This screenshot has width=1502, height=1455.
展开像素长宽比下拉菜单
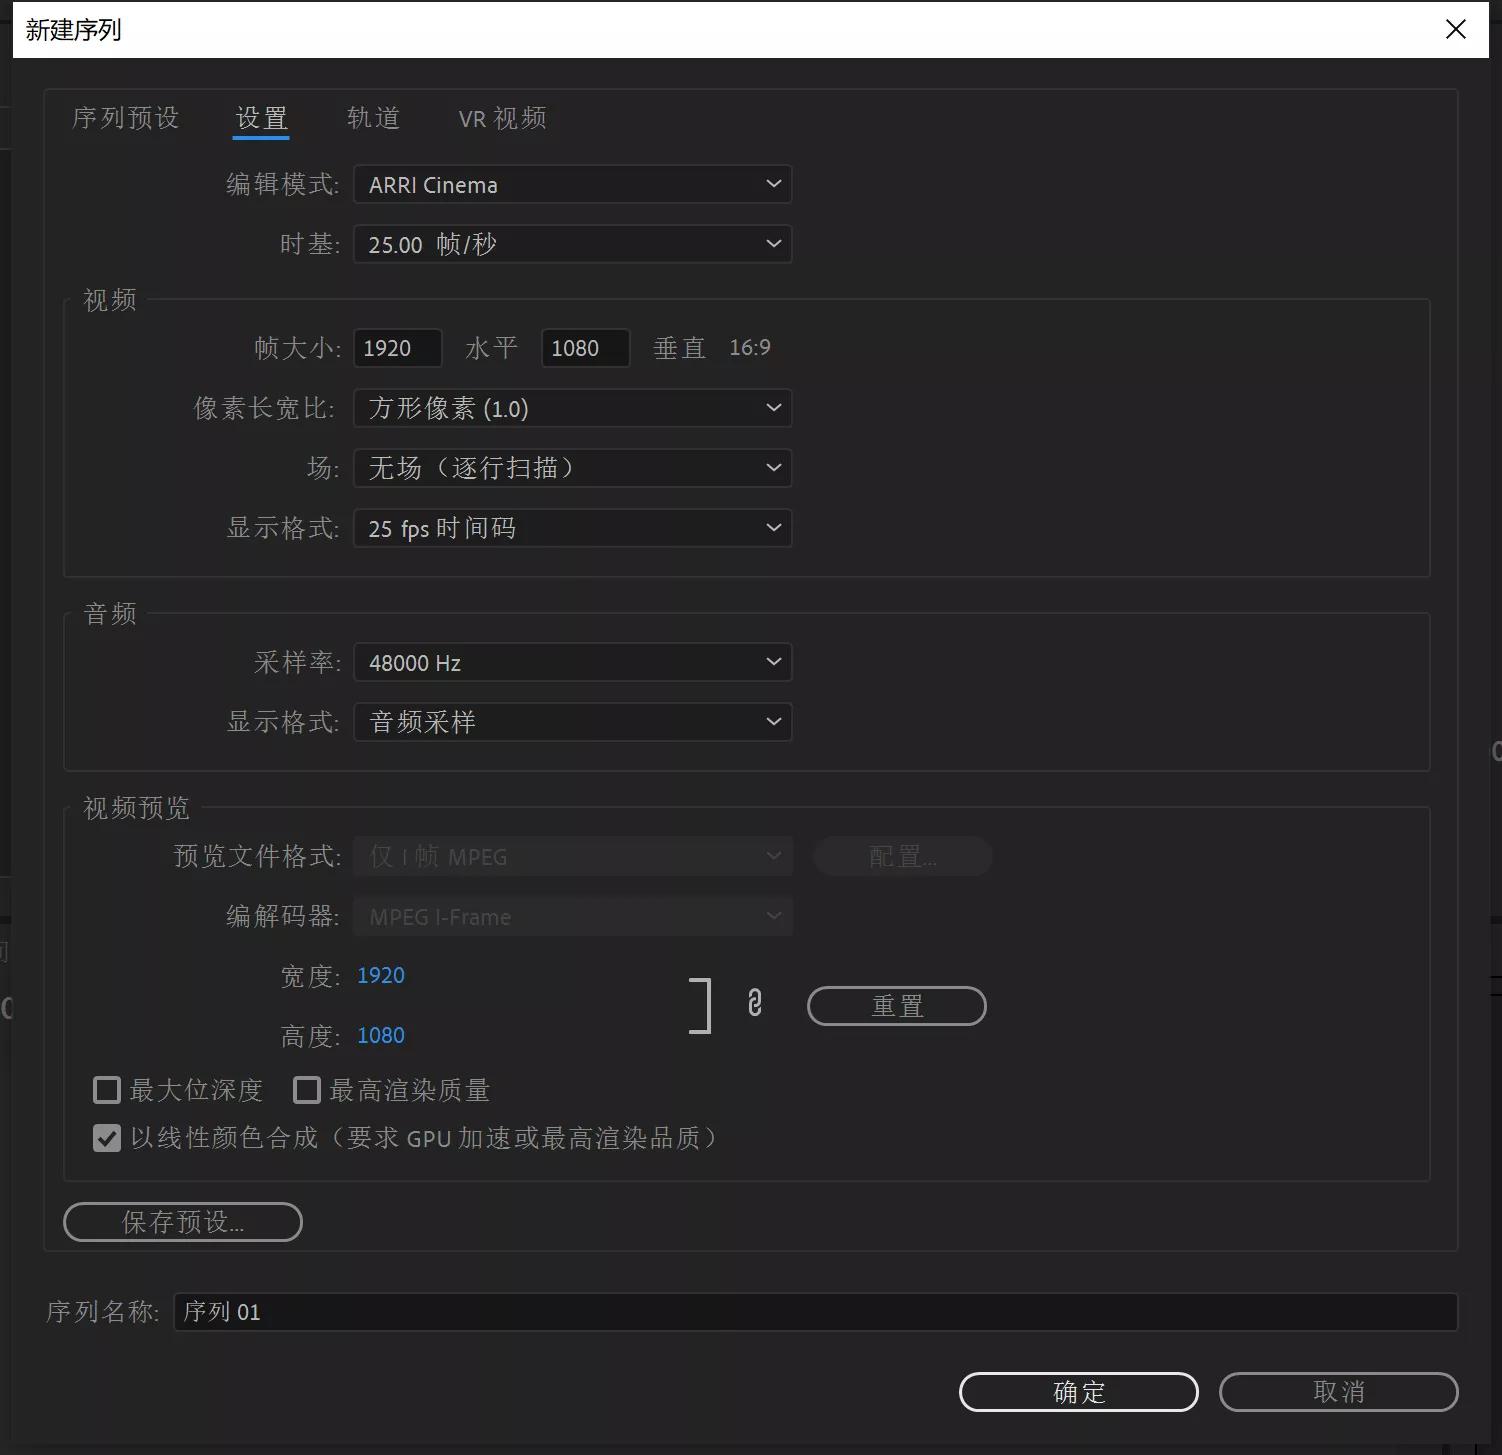(571, 408)
